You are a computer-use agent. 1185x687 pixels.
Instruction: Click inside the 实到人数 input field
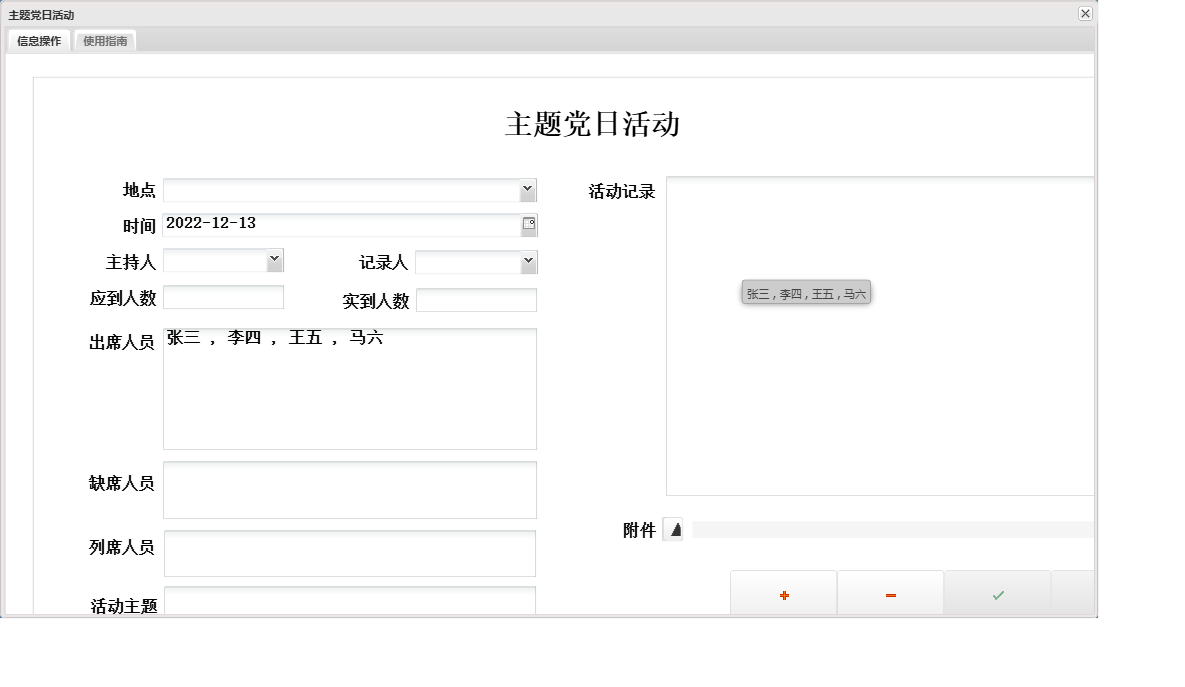(477, 299)
